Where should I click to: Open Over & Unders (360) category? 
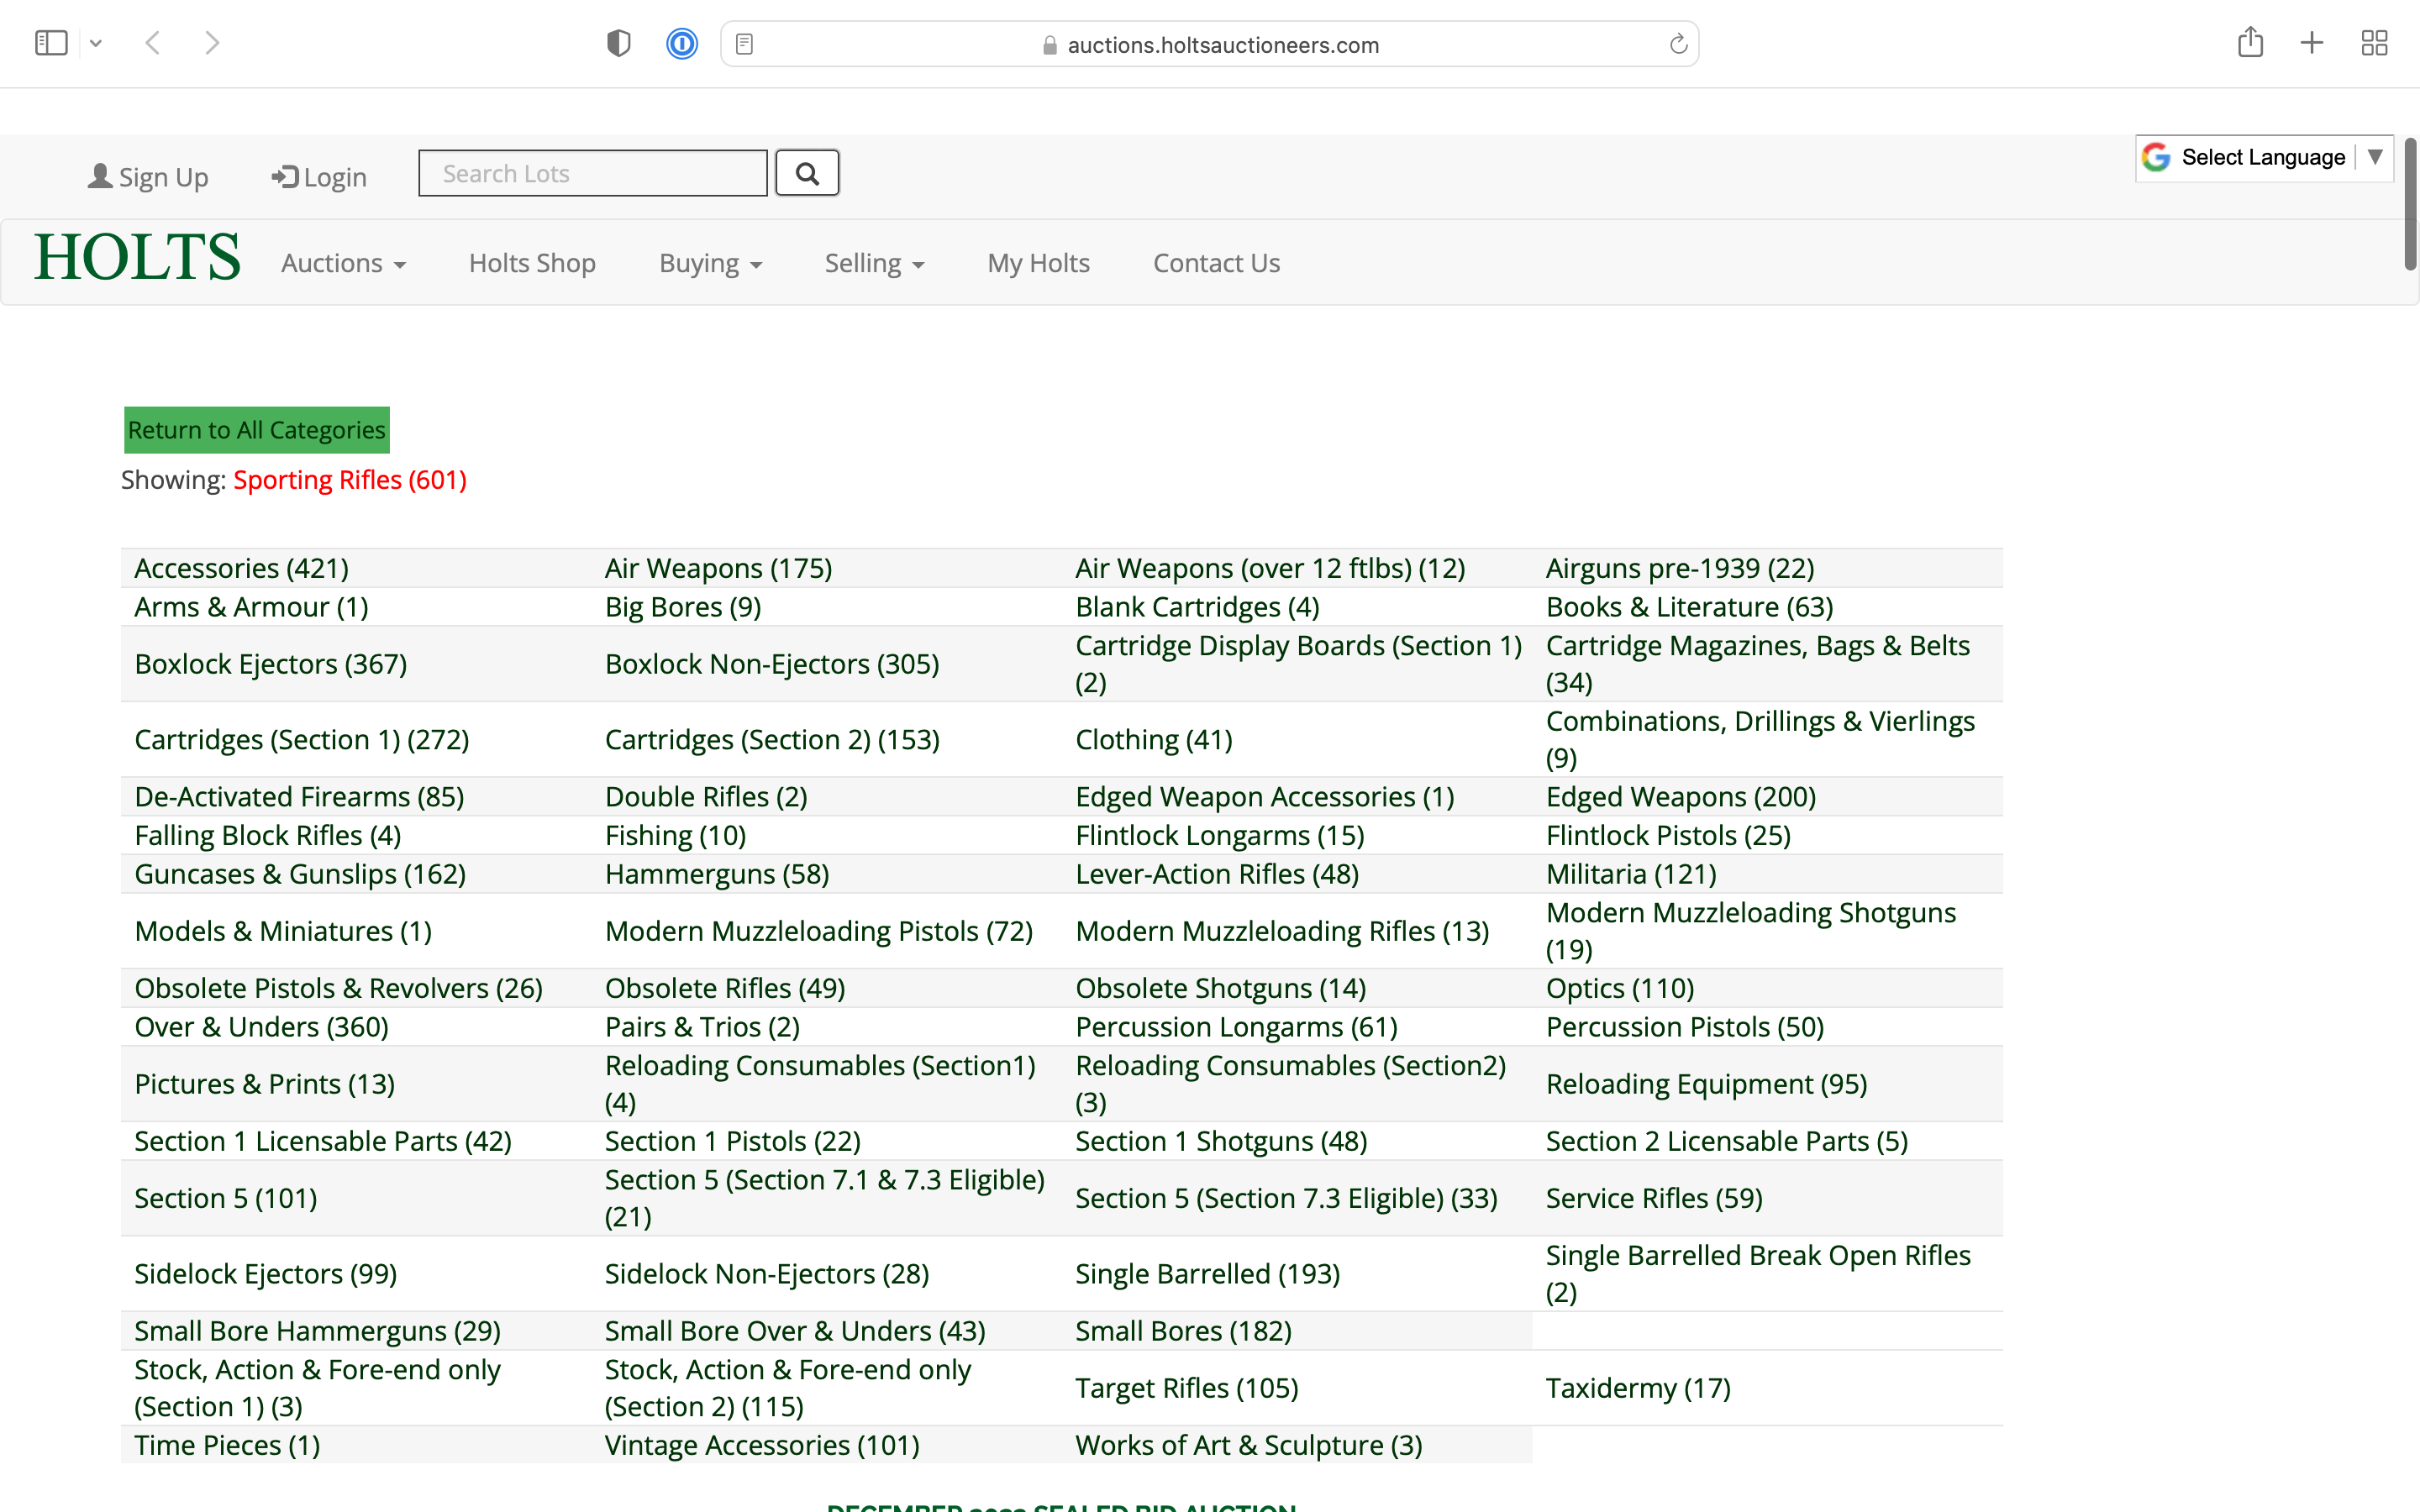261,1027
